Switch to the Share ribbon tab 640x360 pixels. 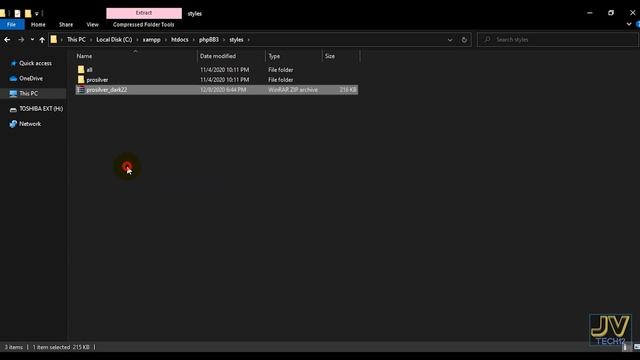coord(66,24)
